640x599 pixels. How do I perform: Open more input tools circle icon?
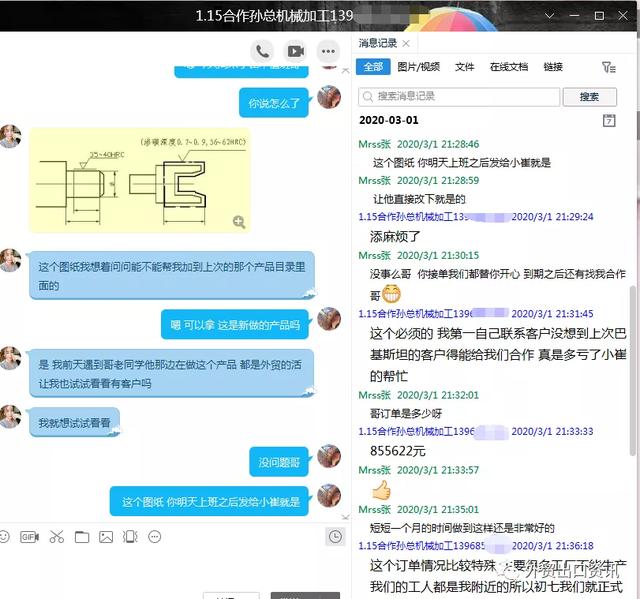pyautogui.click(x=154, y=537)
